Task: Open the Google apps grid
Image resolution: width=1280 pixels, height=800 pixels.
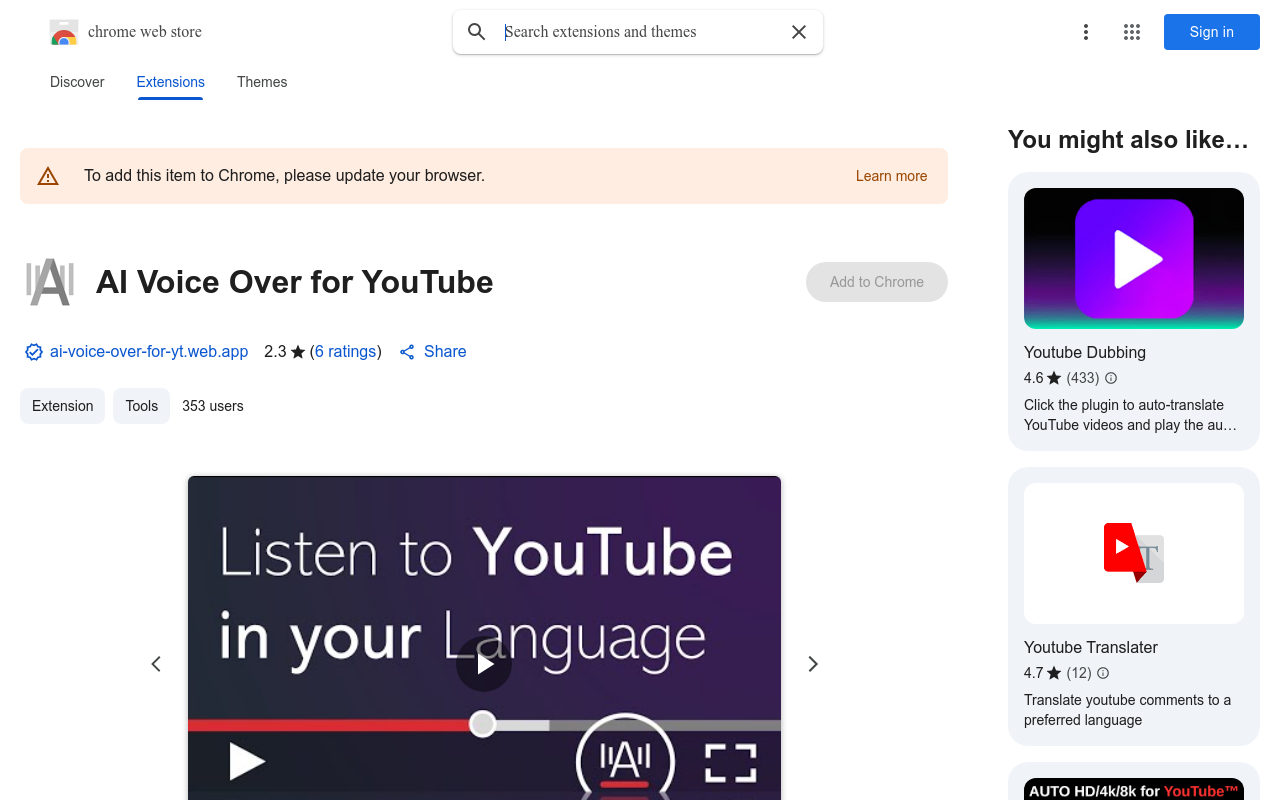Action: (1132, 32)
